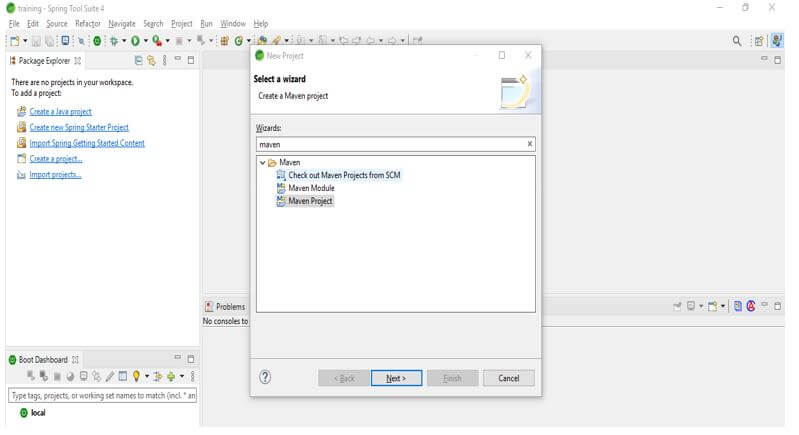This screenshot has height=435, width=799.
Task: Click Import Spring Getting Started Content link
Action: pos(87,143)
